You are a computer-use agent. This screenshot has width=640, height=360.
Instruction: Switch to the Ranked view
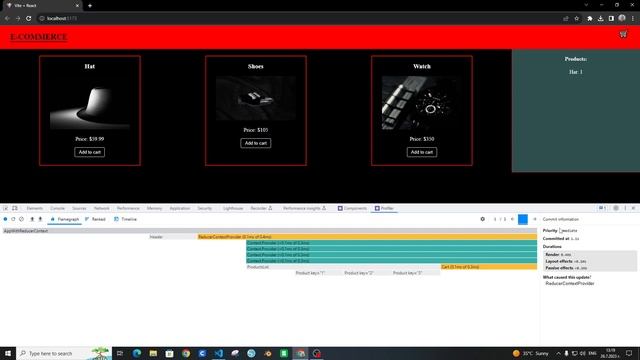[x=95, y=219]
